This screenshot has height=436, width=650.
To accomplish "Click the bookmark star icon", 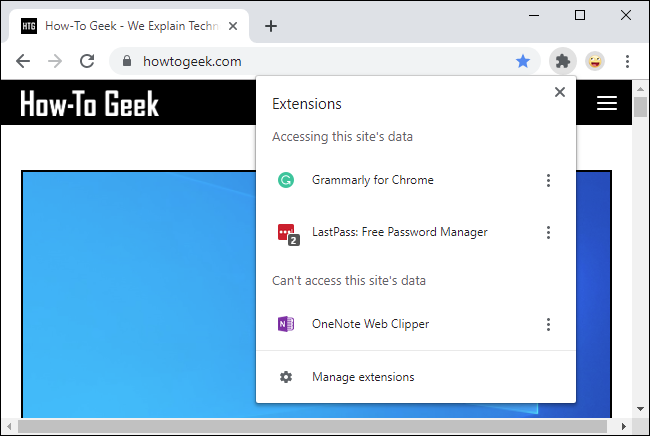I will (x=523, y=61).
